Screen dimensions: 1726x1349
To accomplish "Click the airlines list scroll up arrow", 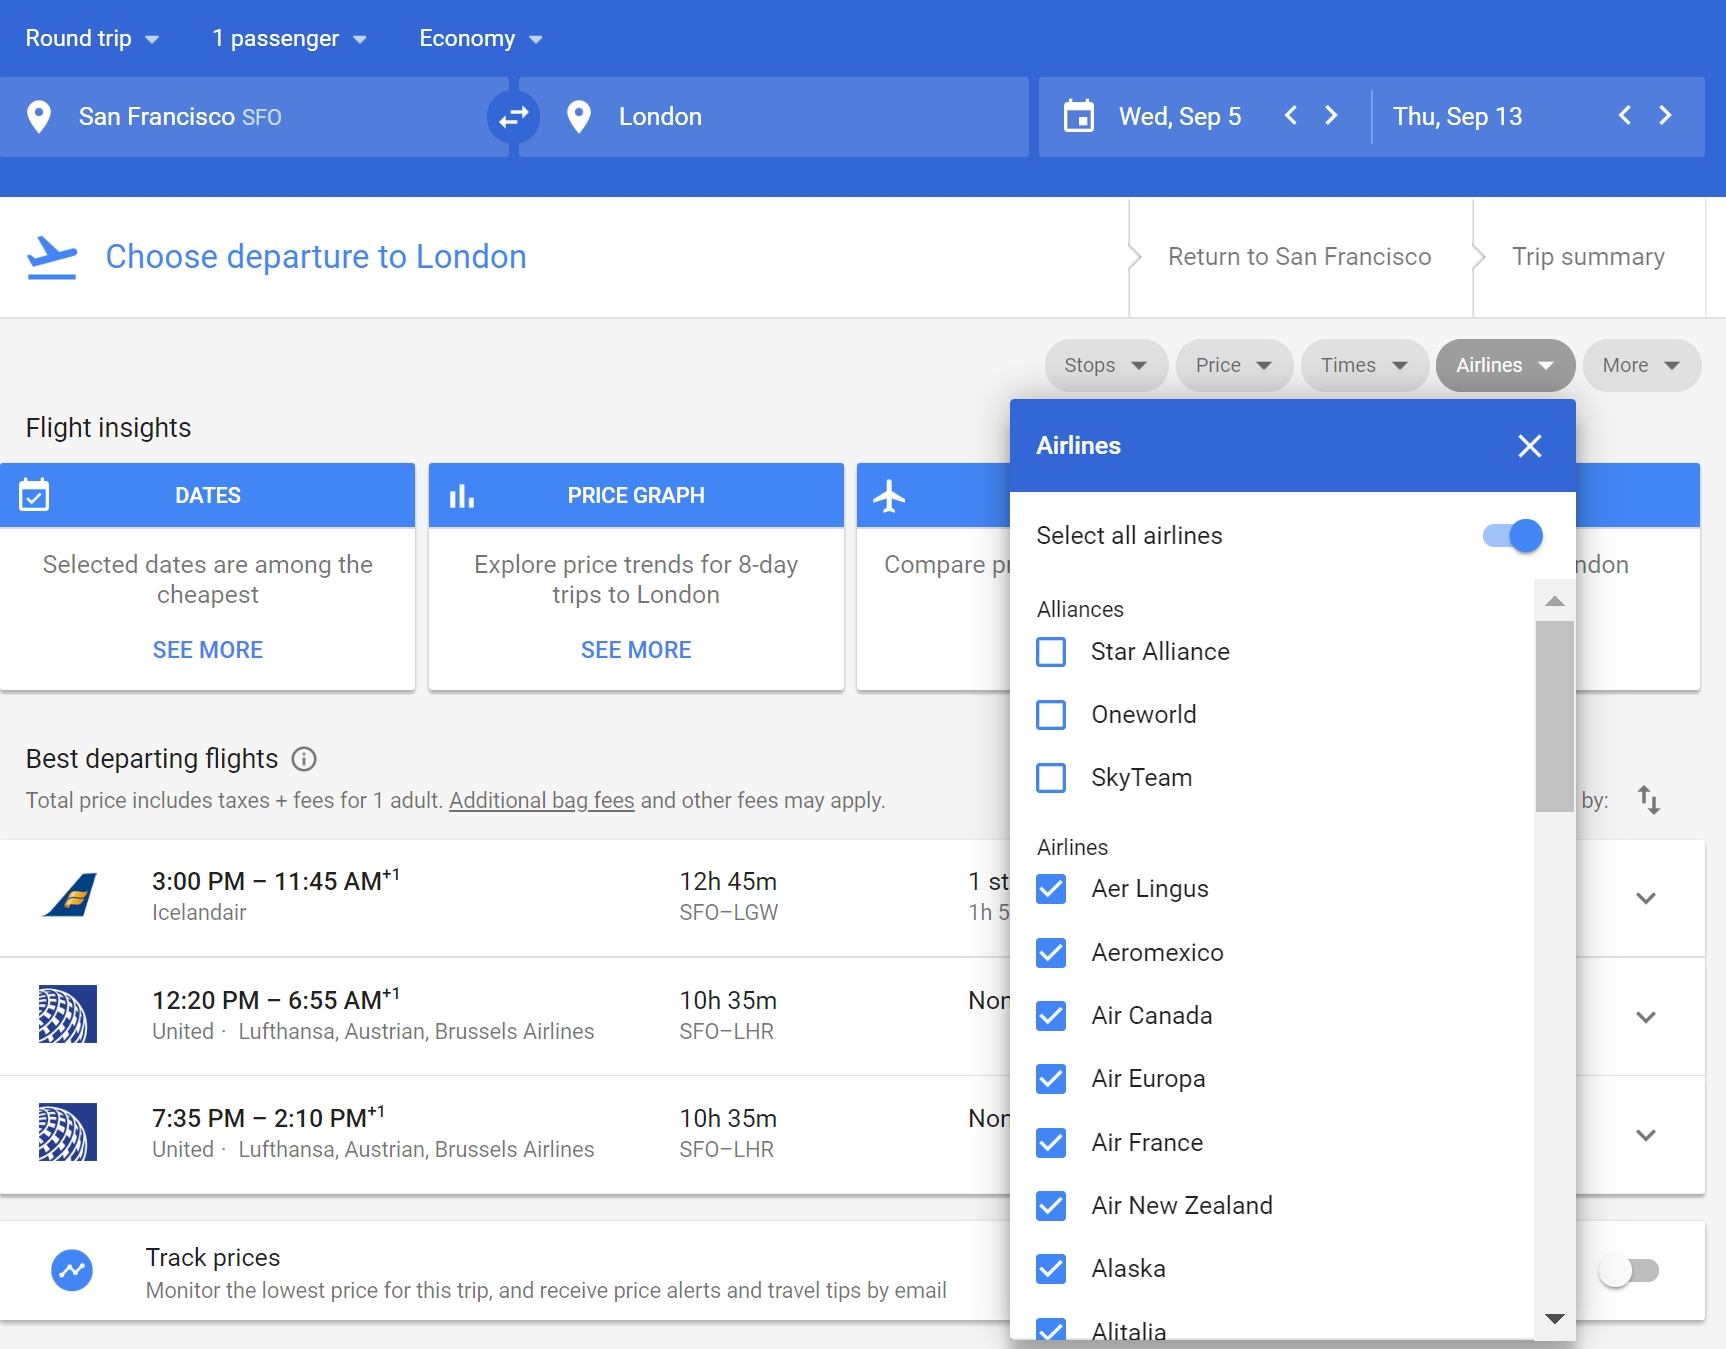I will pyautogui.click(x=1555, y=601).
